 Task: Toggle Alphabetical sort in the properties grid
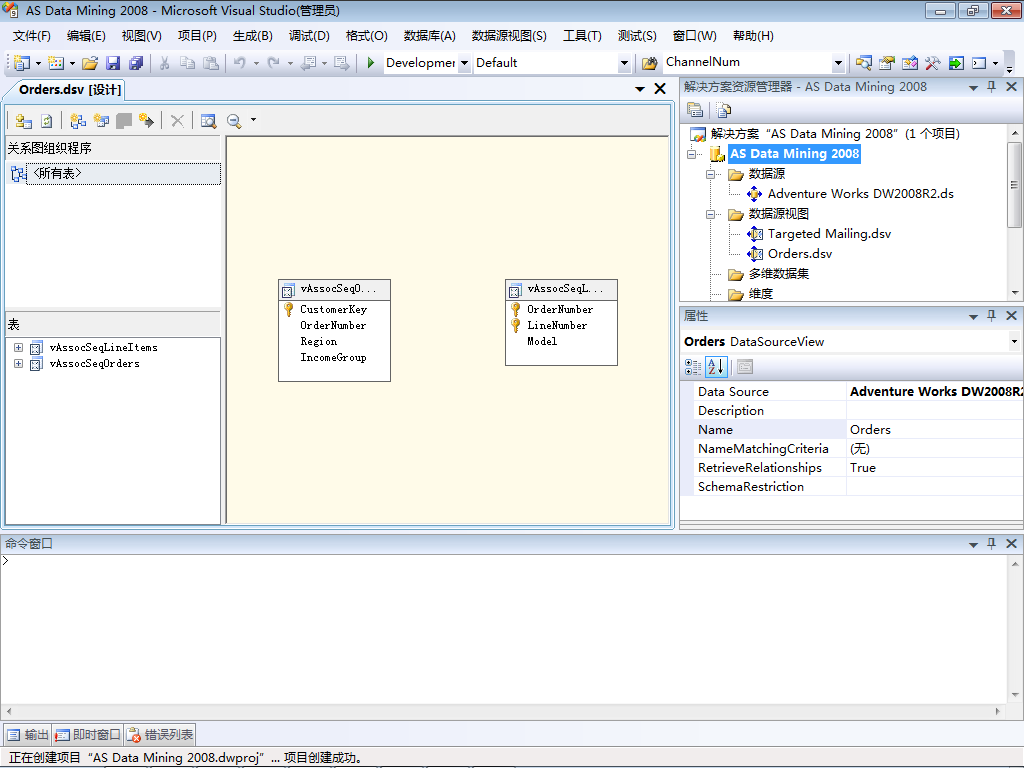coord(716,367)
